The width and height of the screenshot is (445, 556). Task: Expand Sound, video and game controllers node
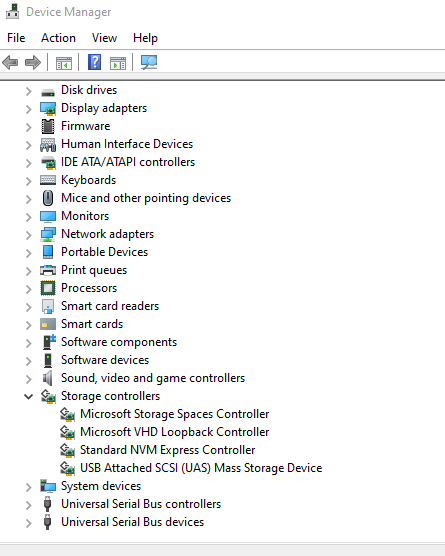pyautogui.click(x=29, y=379)
